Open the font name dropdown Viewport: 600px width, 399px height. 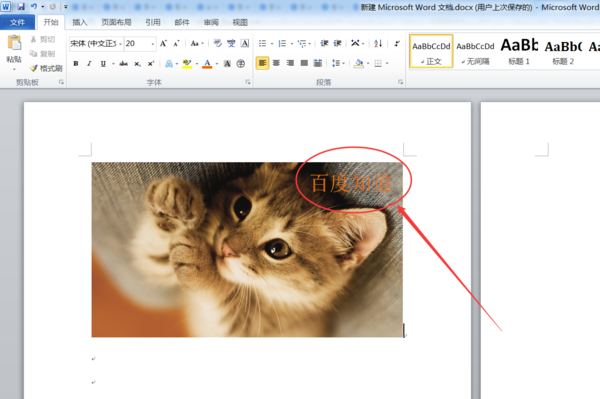pyautogui.click(x=120, y=44)
